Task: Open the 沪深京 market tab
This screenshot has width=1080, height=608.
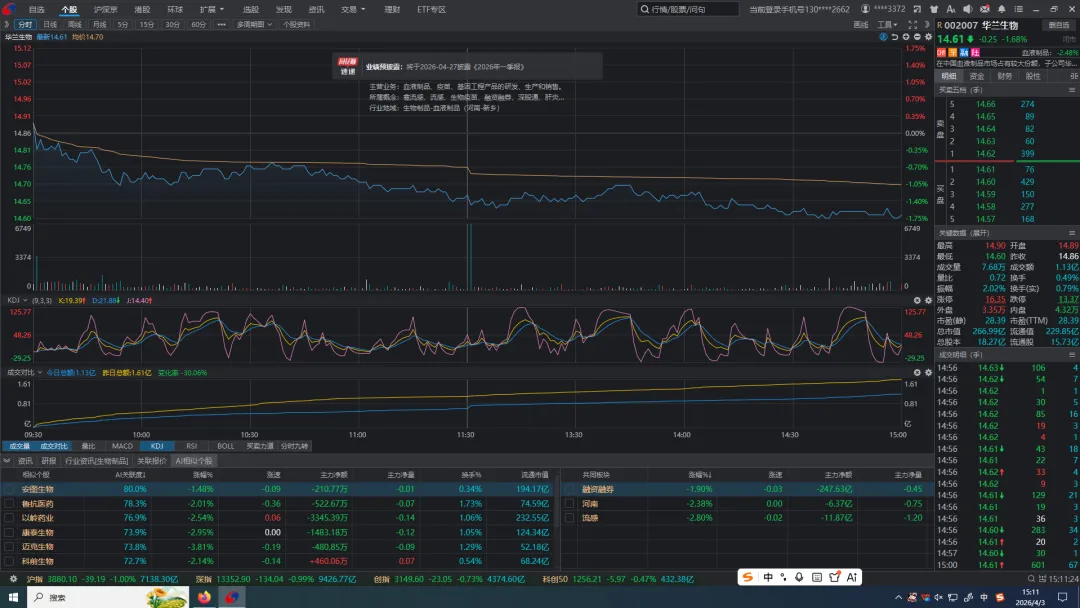Action: click(x=105, y=10)
